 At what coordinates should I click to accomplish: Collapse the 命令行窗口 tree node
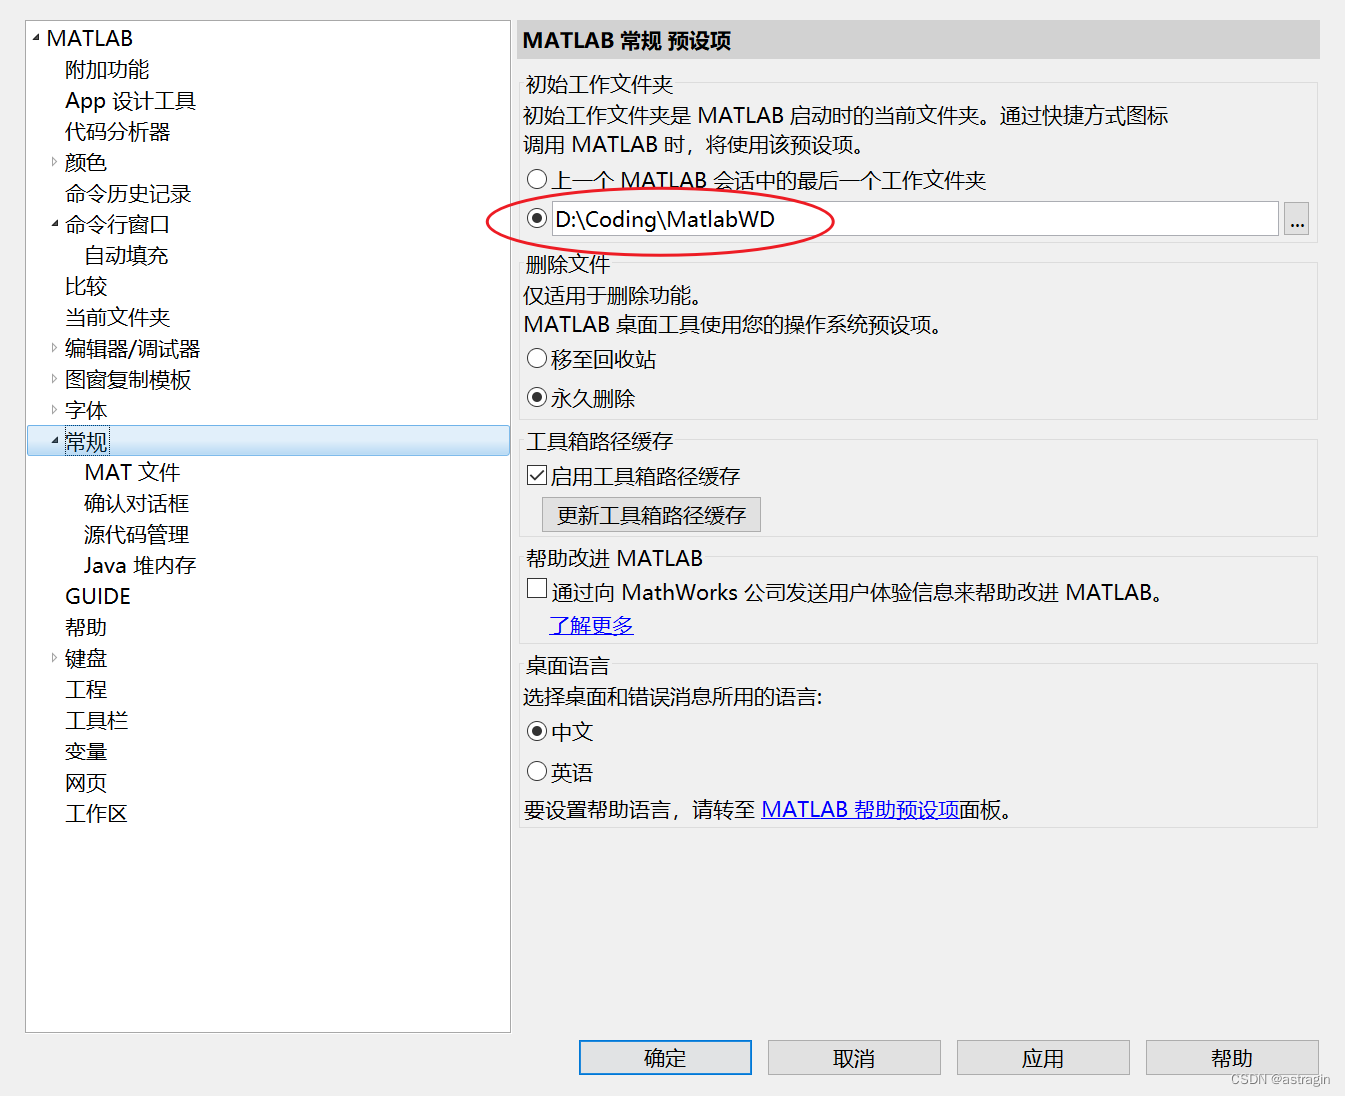click(x=54, y=224)
